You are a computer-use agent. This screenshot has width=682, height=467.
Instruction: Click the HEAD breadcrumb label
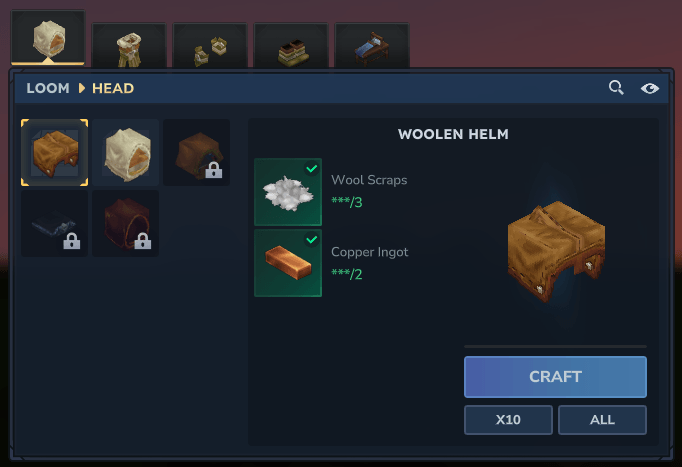[113, 88]
